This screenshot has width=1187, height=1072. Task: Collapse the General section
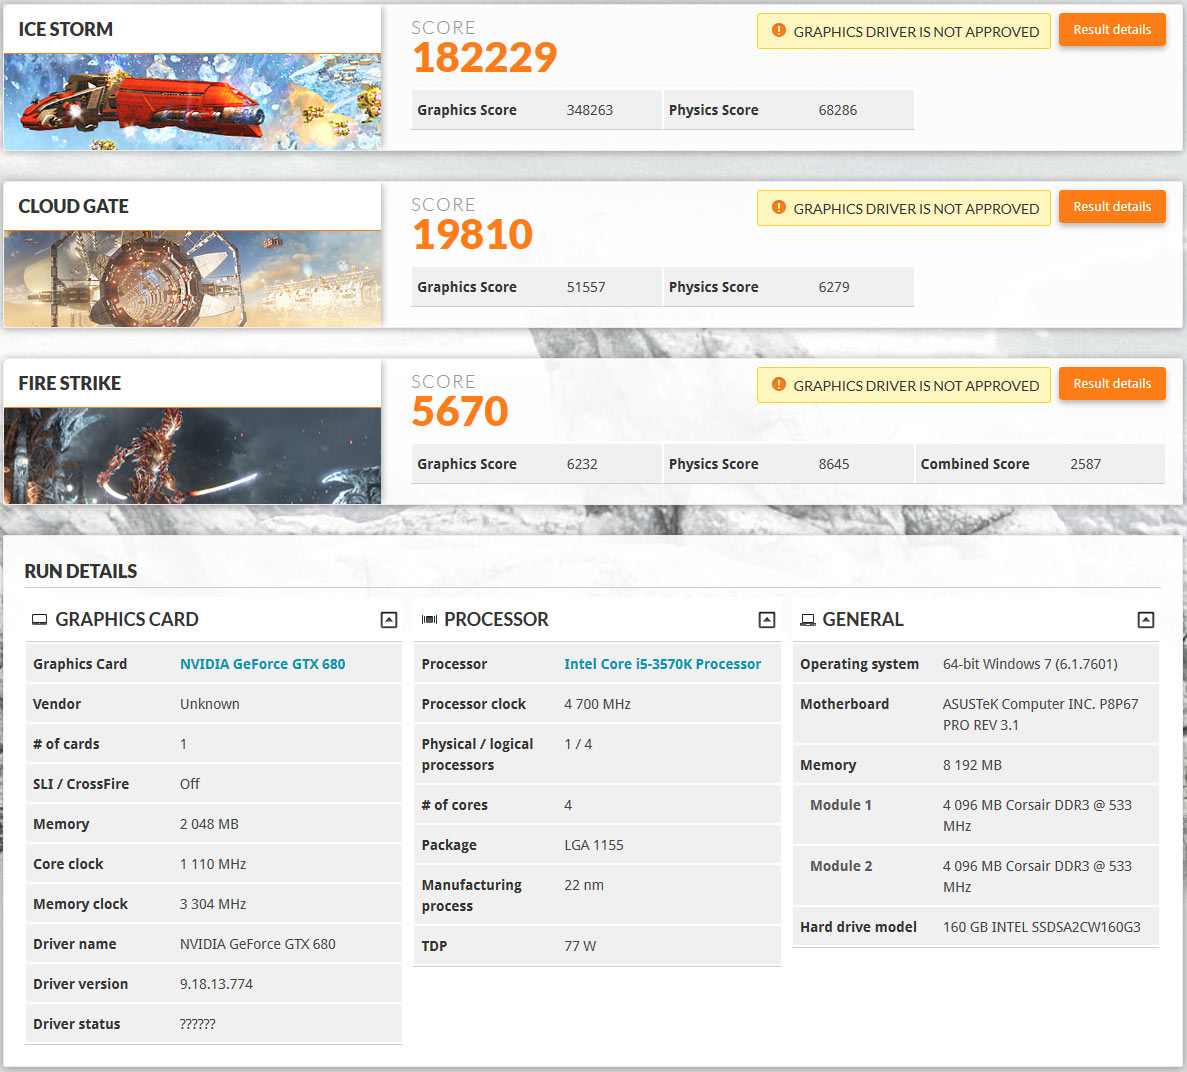[x=1146, y=620]
